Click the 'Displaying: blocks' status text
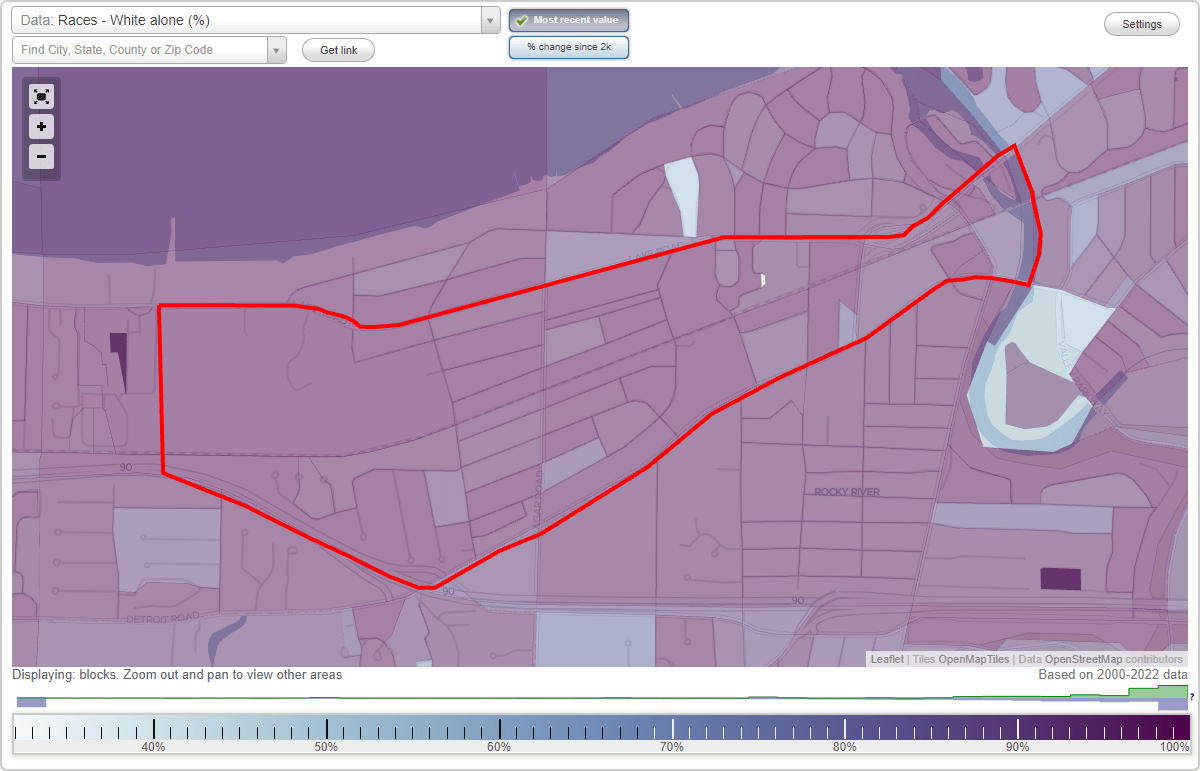Viewport: 1200px width, 771px height. pyautogui.click(x=177, y=675)
